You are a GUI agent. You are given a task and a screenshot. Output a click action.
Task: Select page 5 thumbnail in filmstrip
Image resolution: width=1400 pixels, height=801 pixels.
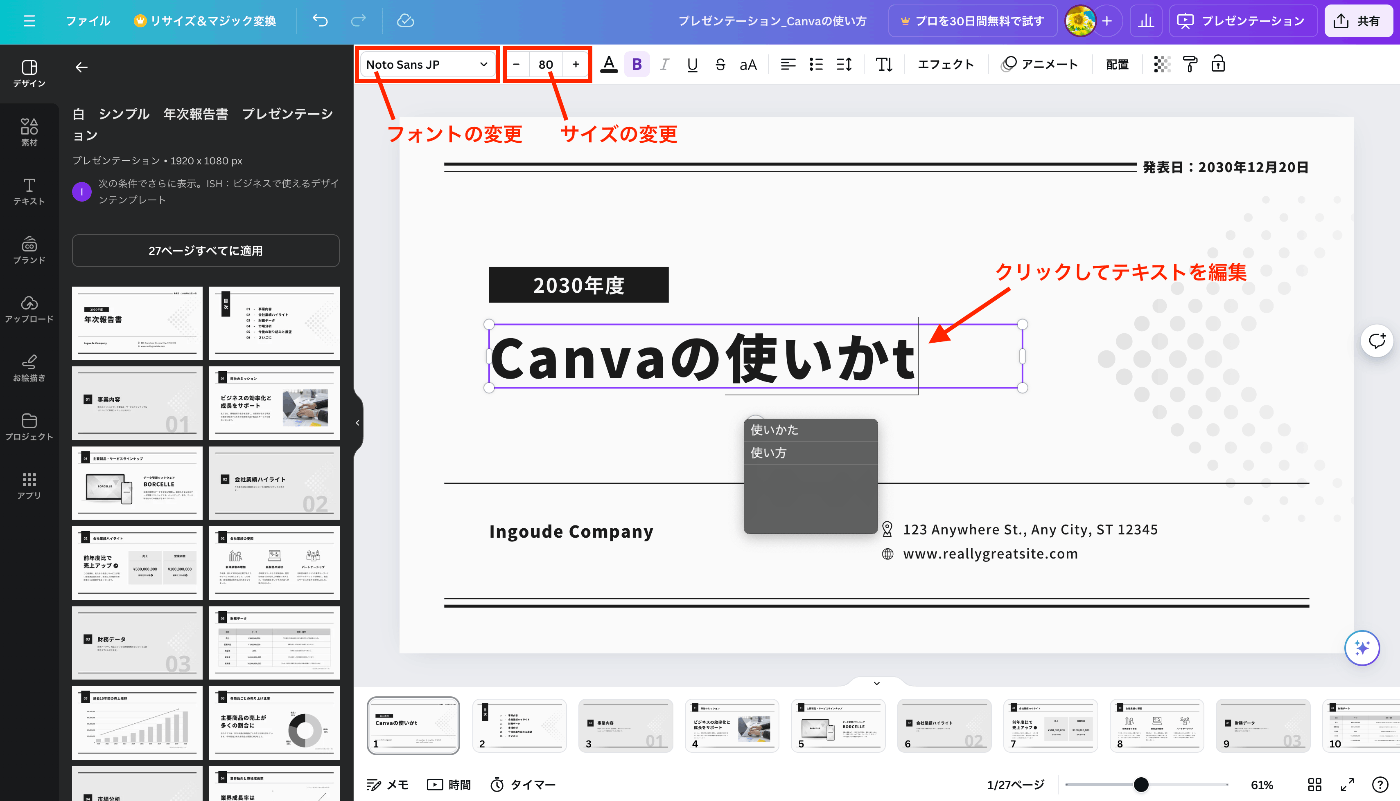(x=838, y=725)
